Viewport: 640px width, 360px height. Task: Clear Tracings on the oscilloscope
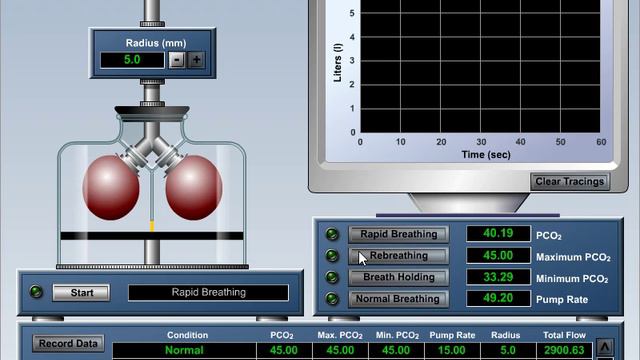(570, 182)
